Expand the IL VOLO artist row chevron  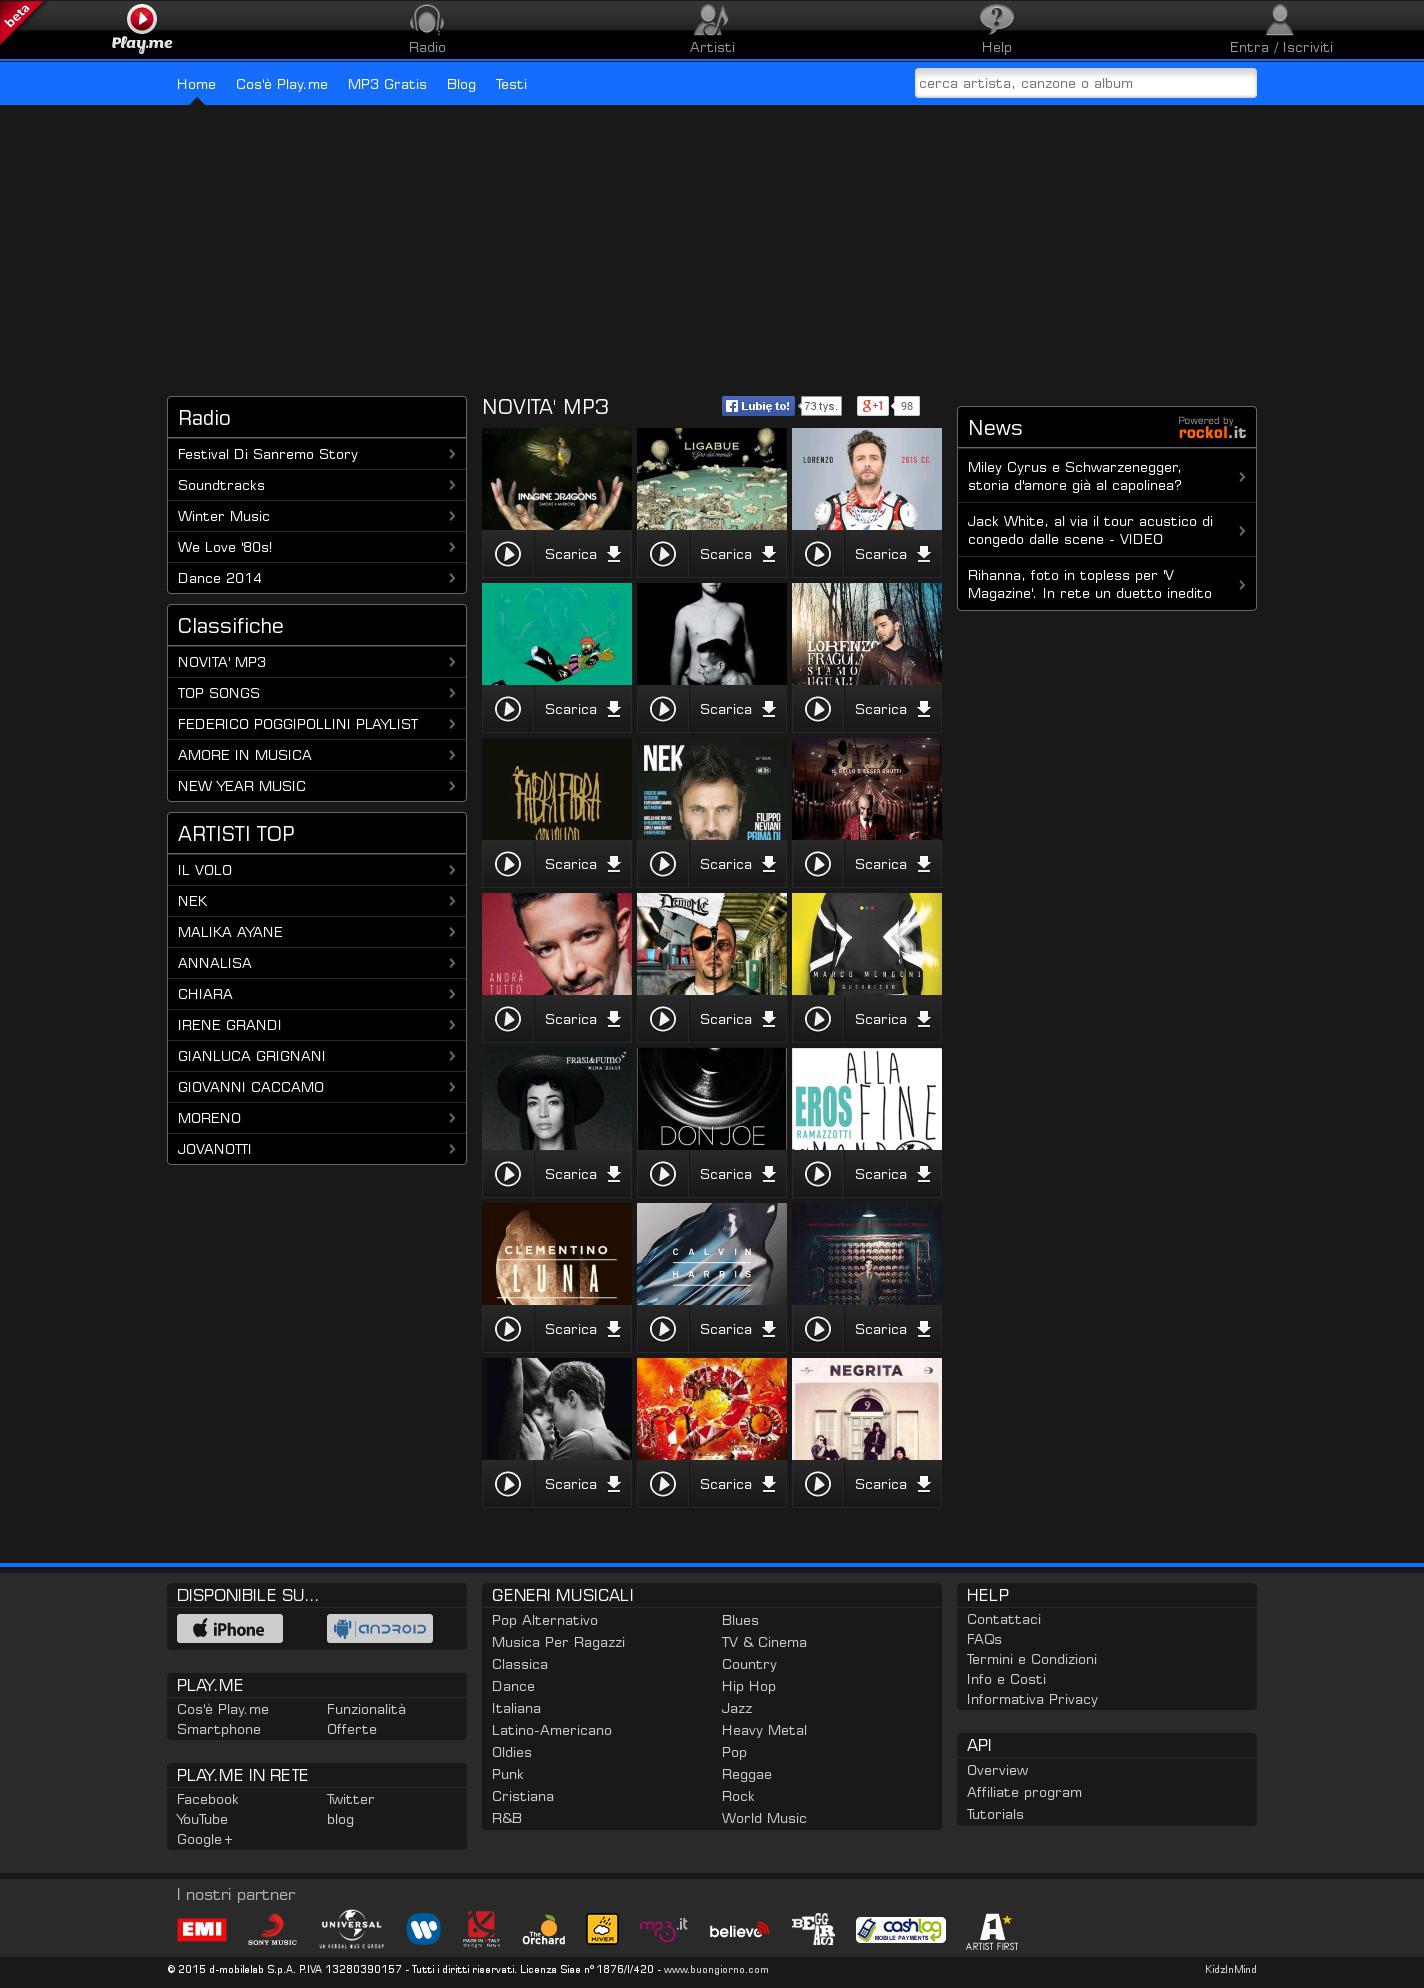pos(452,870)
